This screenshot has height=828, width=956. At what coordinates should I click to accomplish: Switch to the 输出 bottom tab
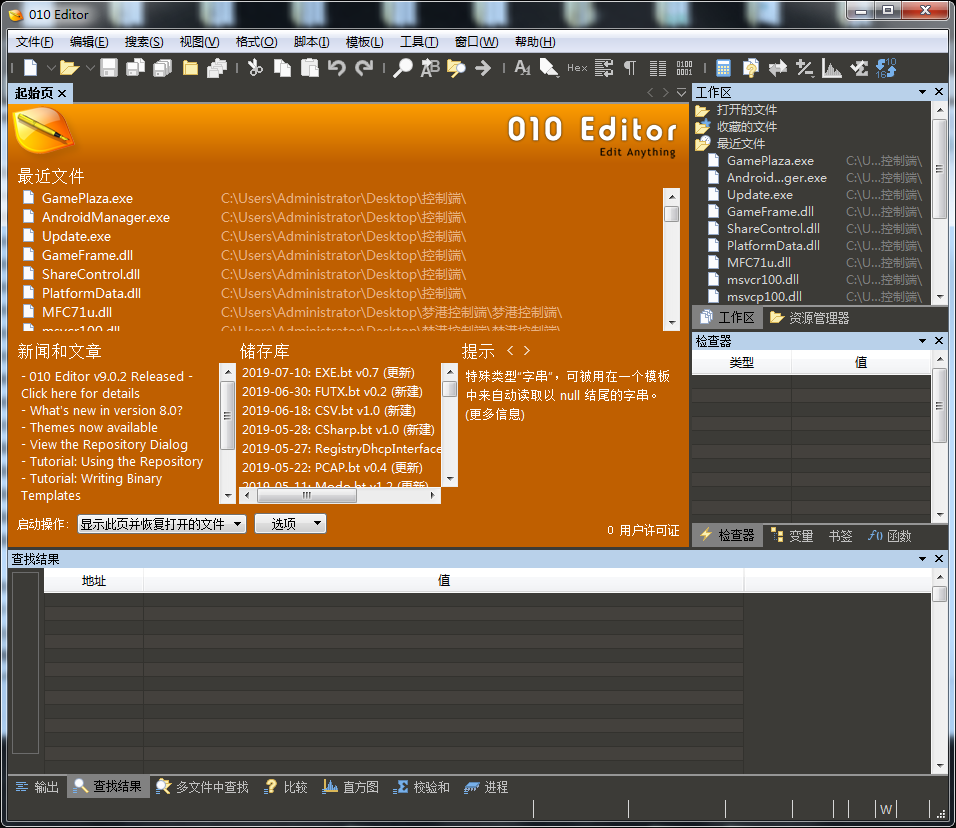click(37, 787)
